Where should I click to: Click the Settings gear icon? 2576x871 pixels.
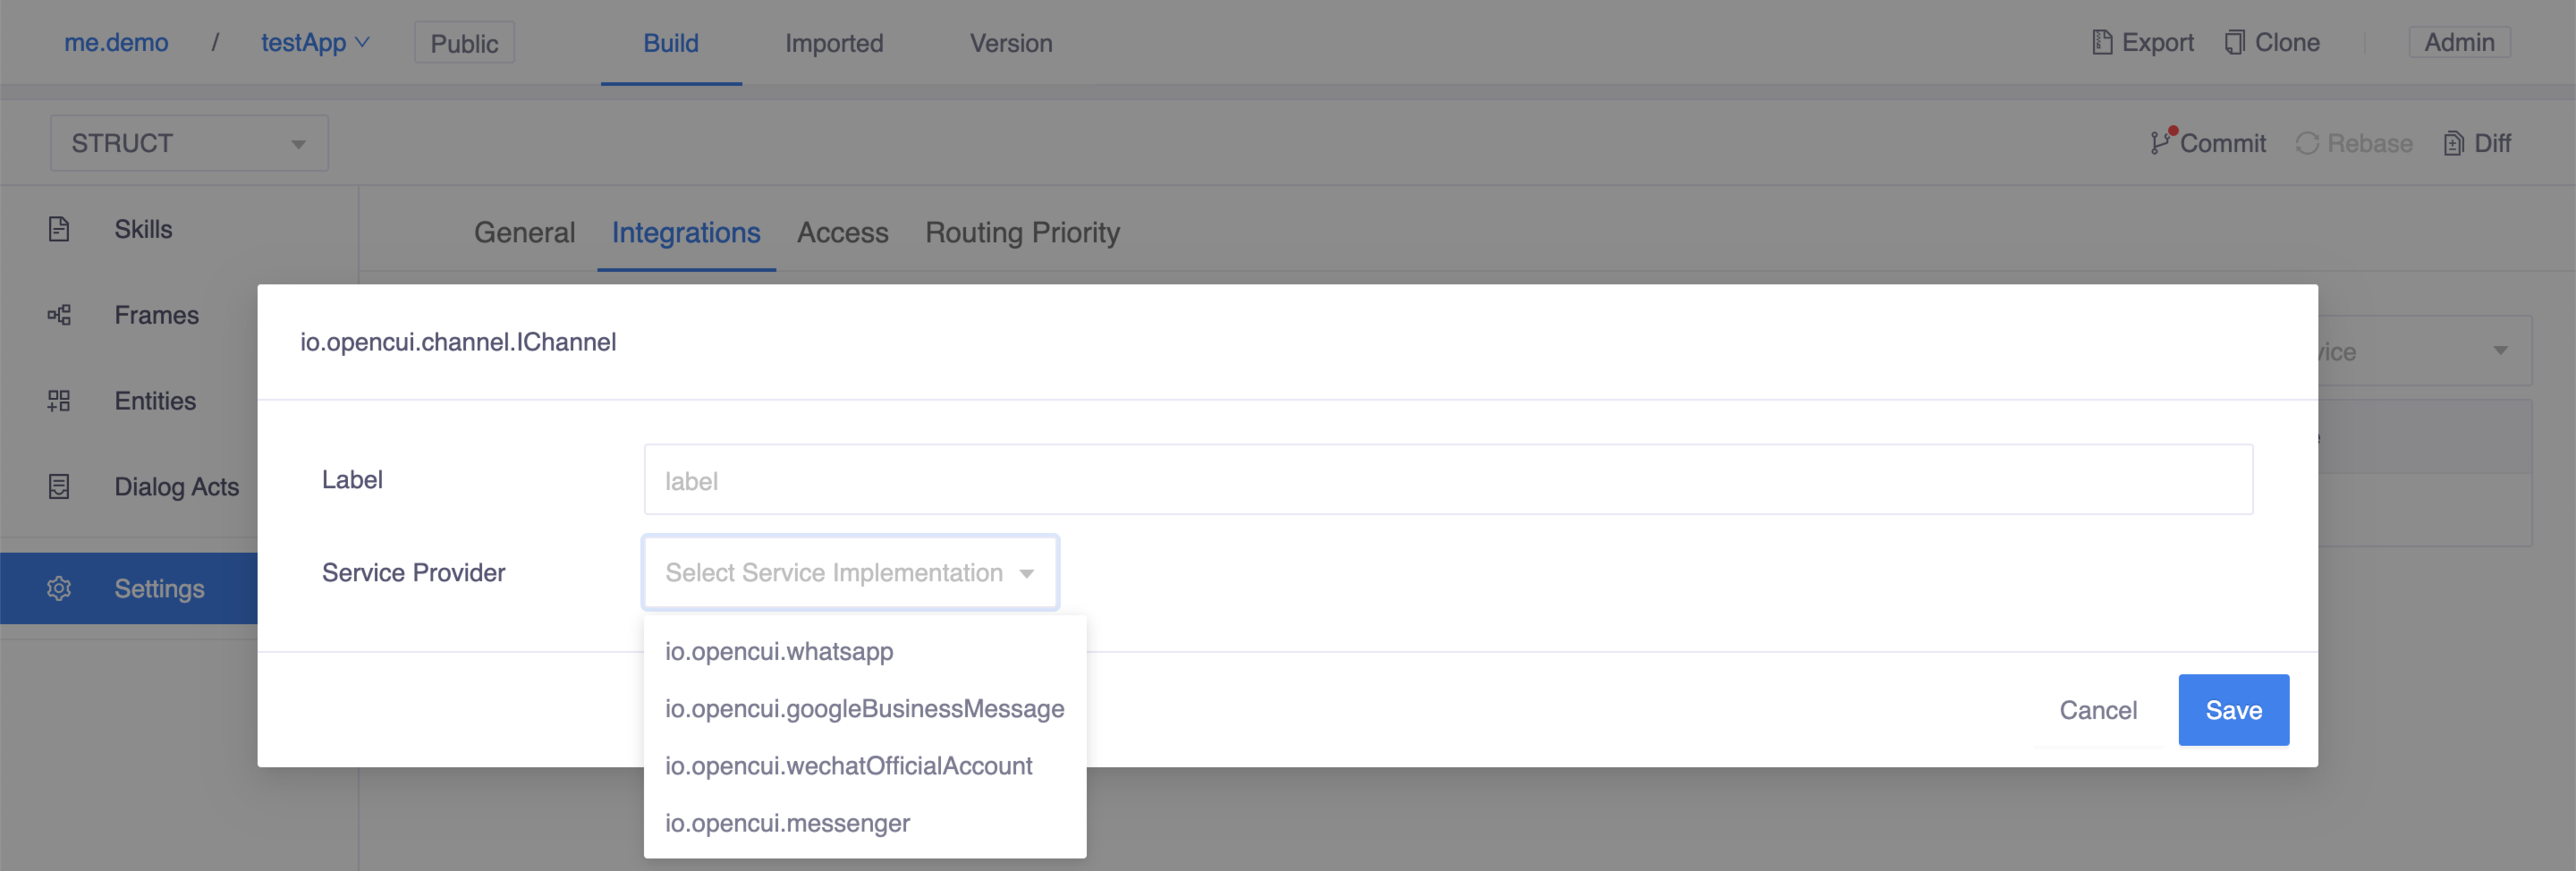[59, 588]
